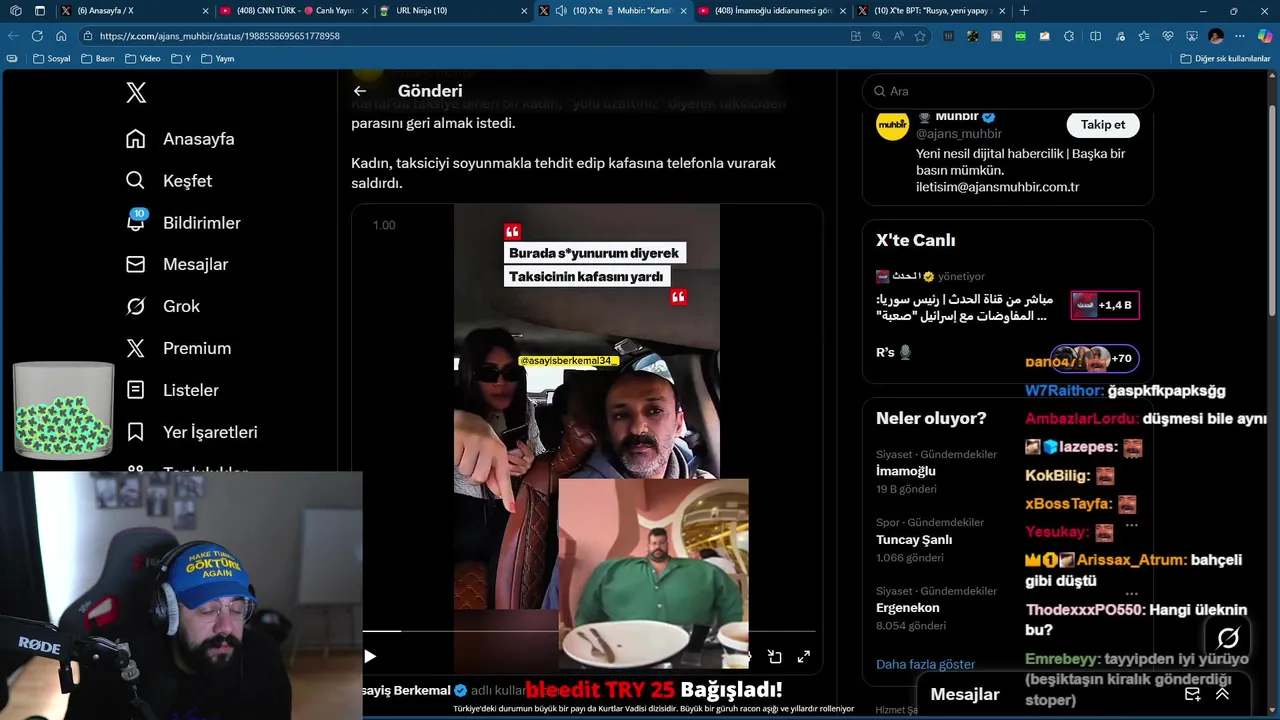Open Browser essentials heart icon
1280x720 pixels.
coord(1167,36)
